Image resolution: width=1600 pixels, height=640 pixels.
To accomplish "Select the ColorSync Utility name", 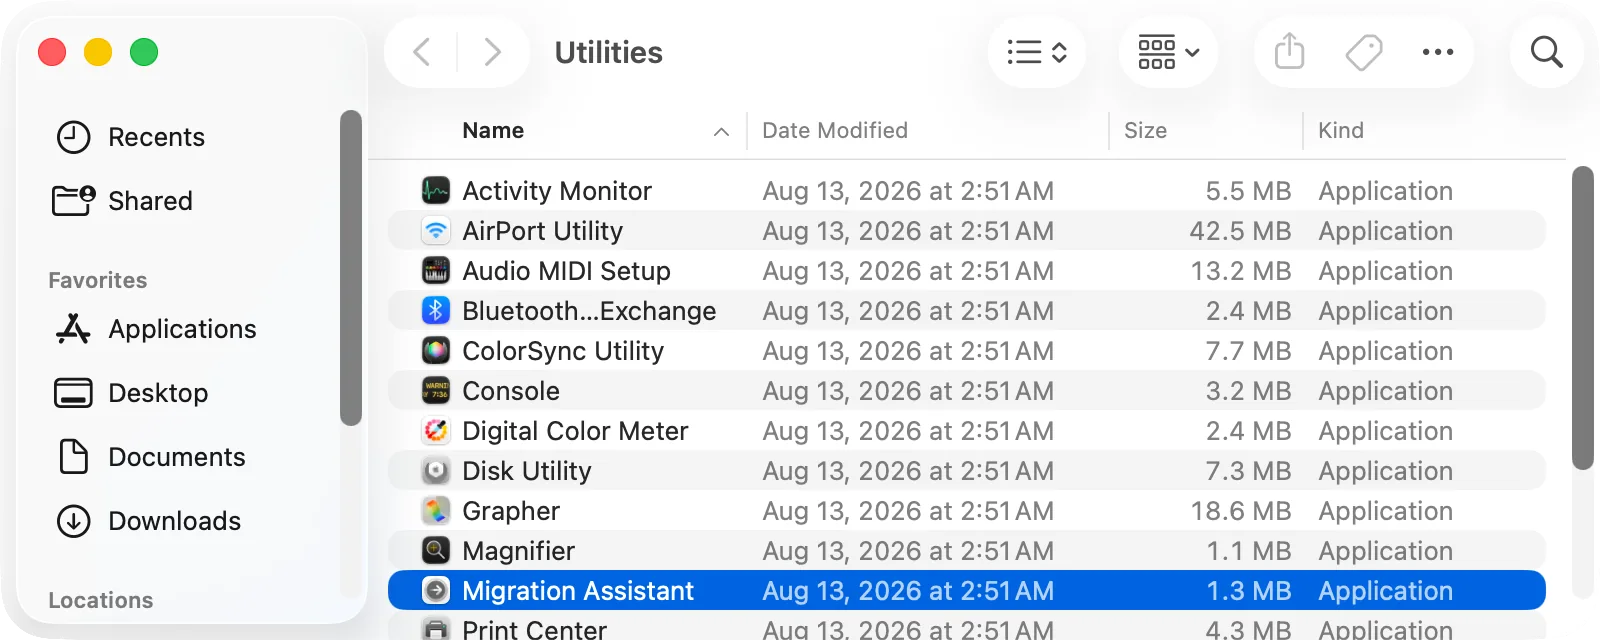I will (563, 351).
